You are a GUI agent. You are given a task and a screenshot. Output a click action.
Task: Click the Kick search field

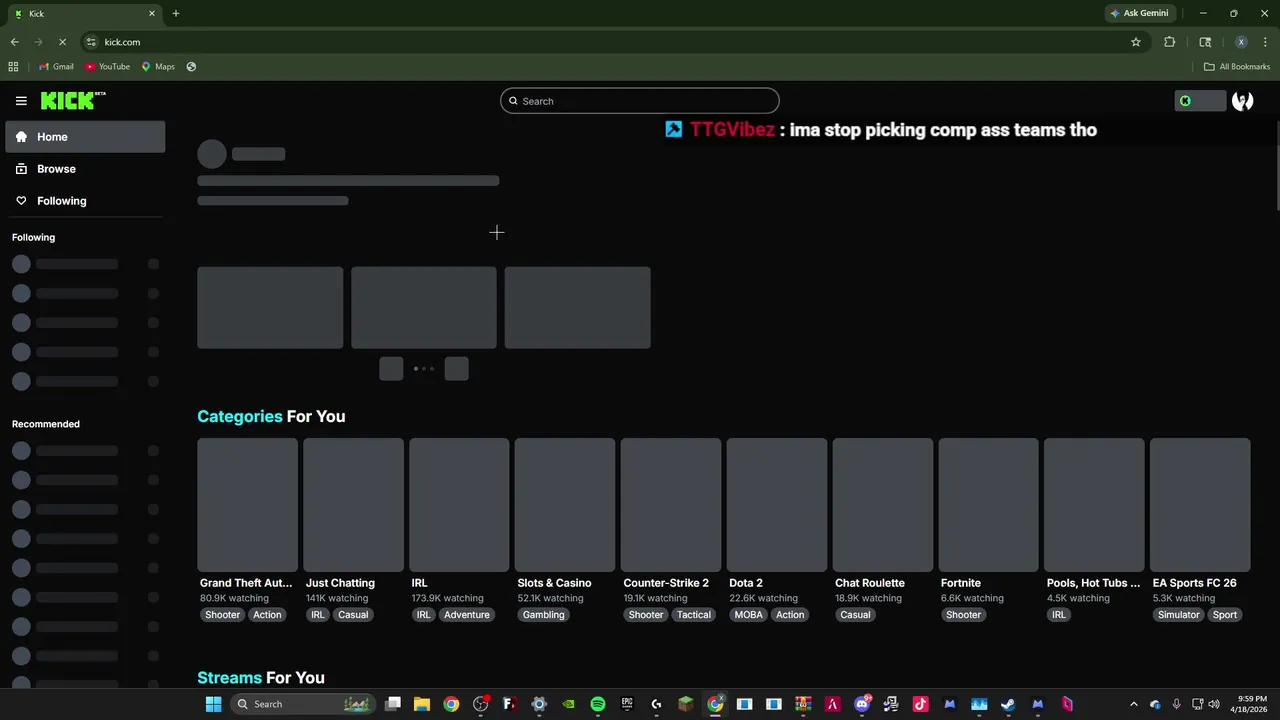point(640,101)
